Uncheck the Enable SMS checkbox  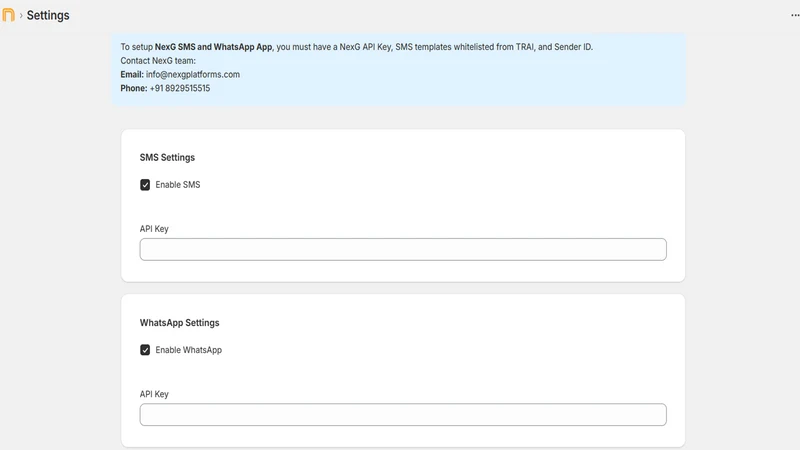(x=145, y=185)
